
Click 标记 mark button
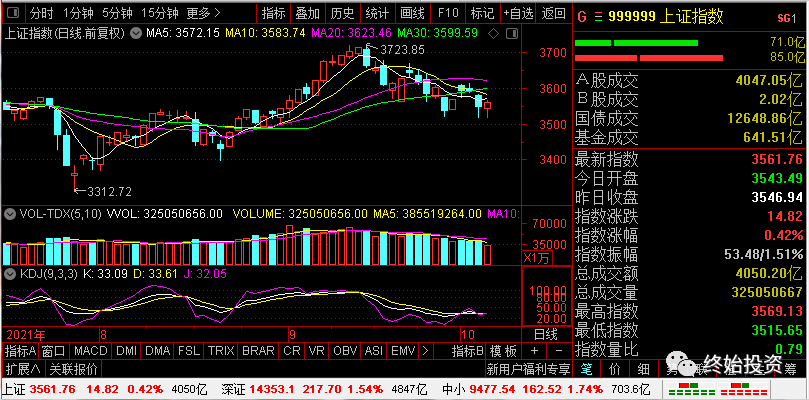pyautogui.click(x=482, y=12)
